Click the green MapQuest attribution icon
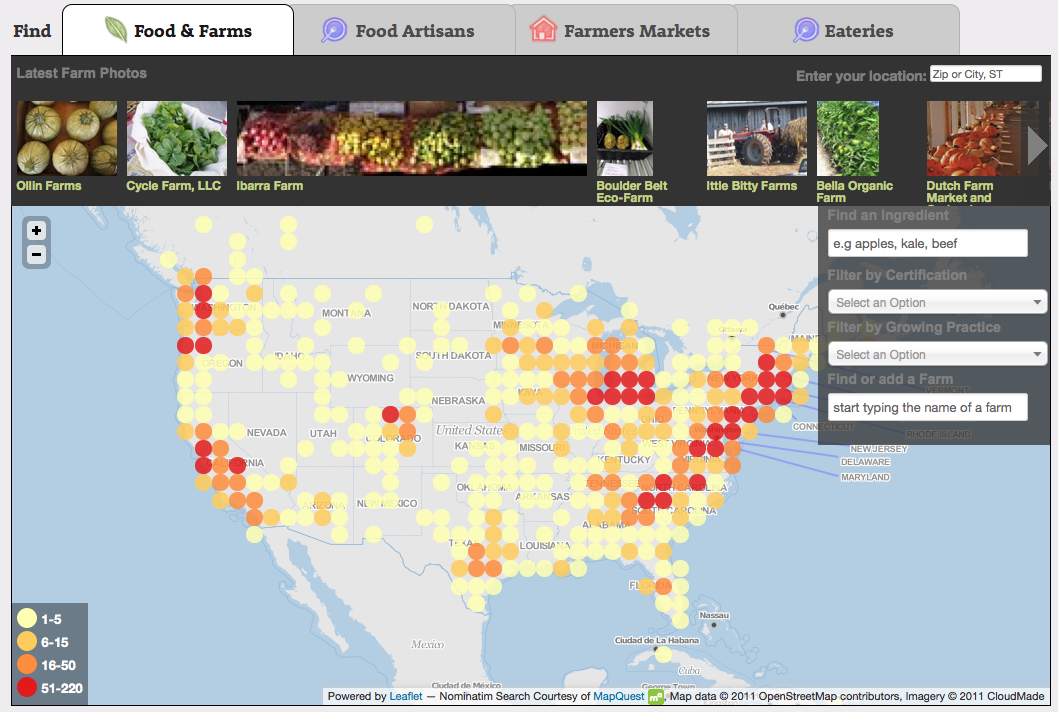 click(654, 695)
